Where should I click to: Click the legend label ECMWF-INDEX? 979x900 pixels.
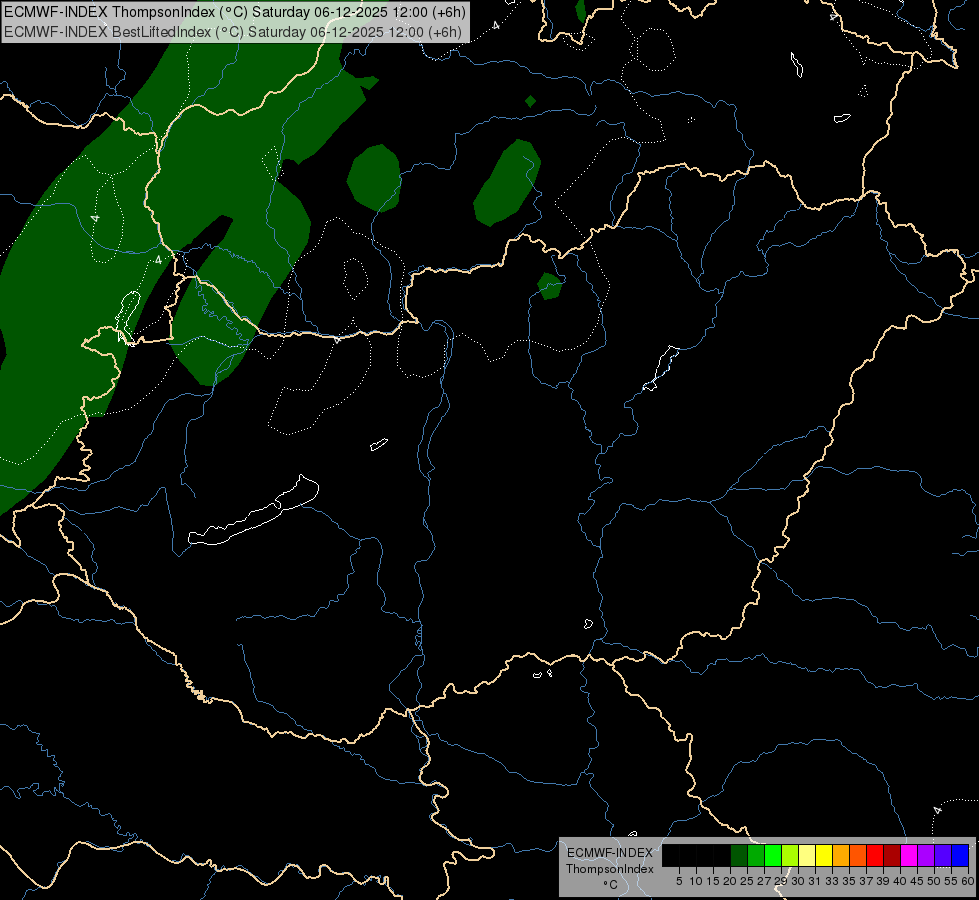click(610, 853)
